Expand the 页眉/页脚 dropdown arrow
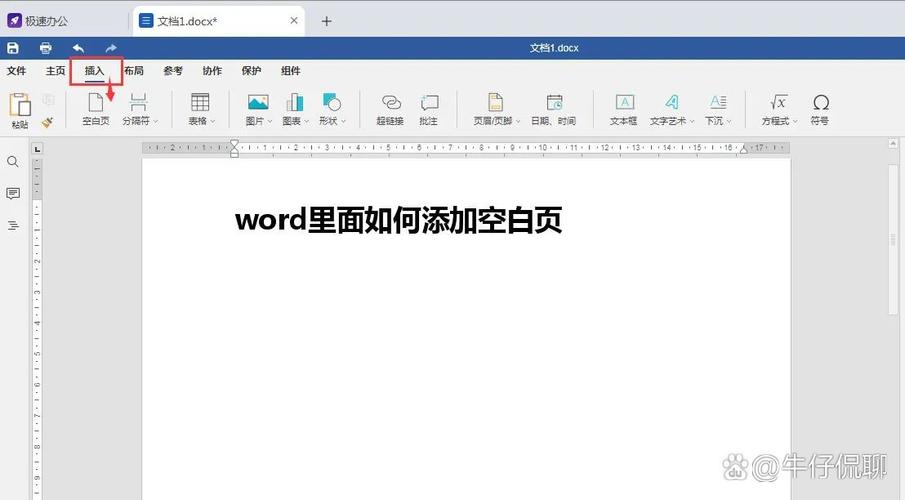Viewport: 905px width, 500px height. tap(518, 121)
